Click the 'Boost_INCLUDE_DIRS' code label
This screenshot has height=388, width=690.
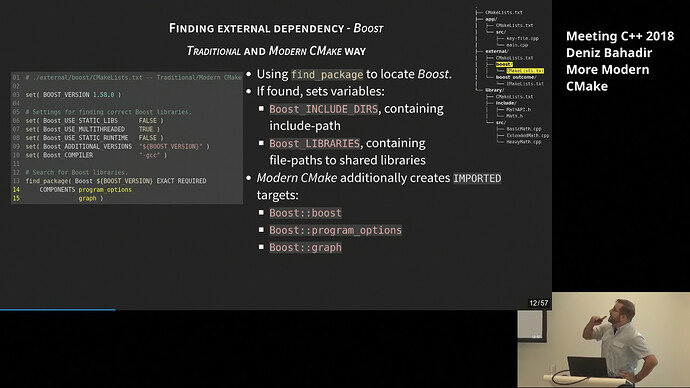[323, 109]
